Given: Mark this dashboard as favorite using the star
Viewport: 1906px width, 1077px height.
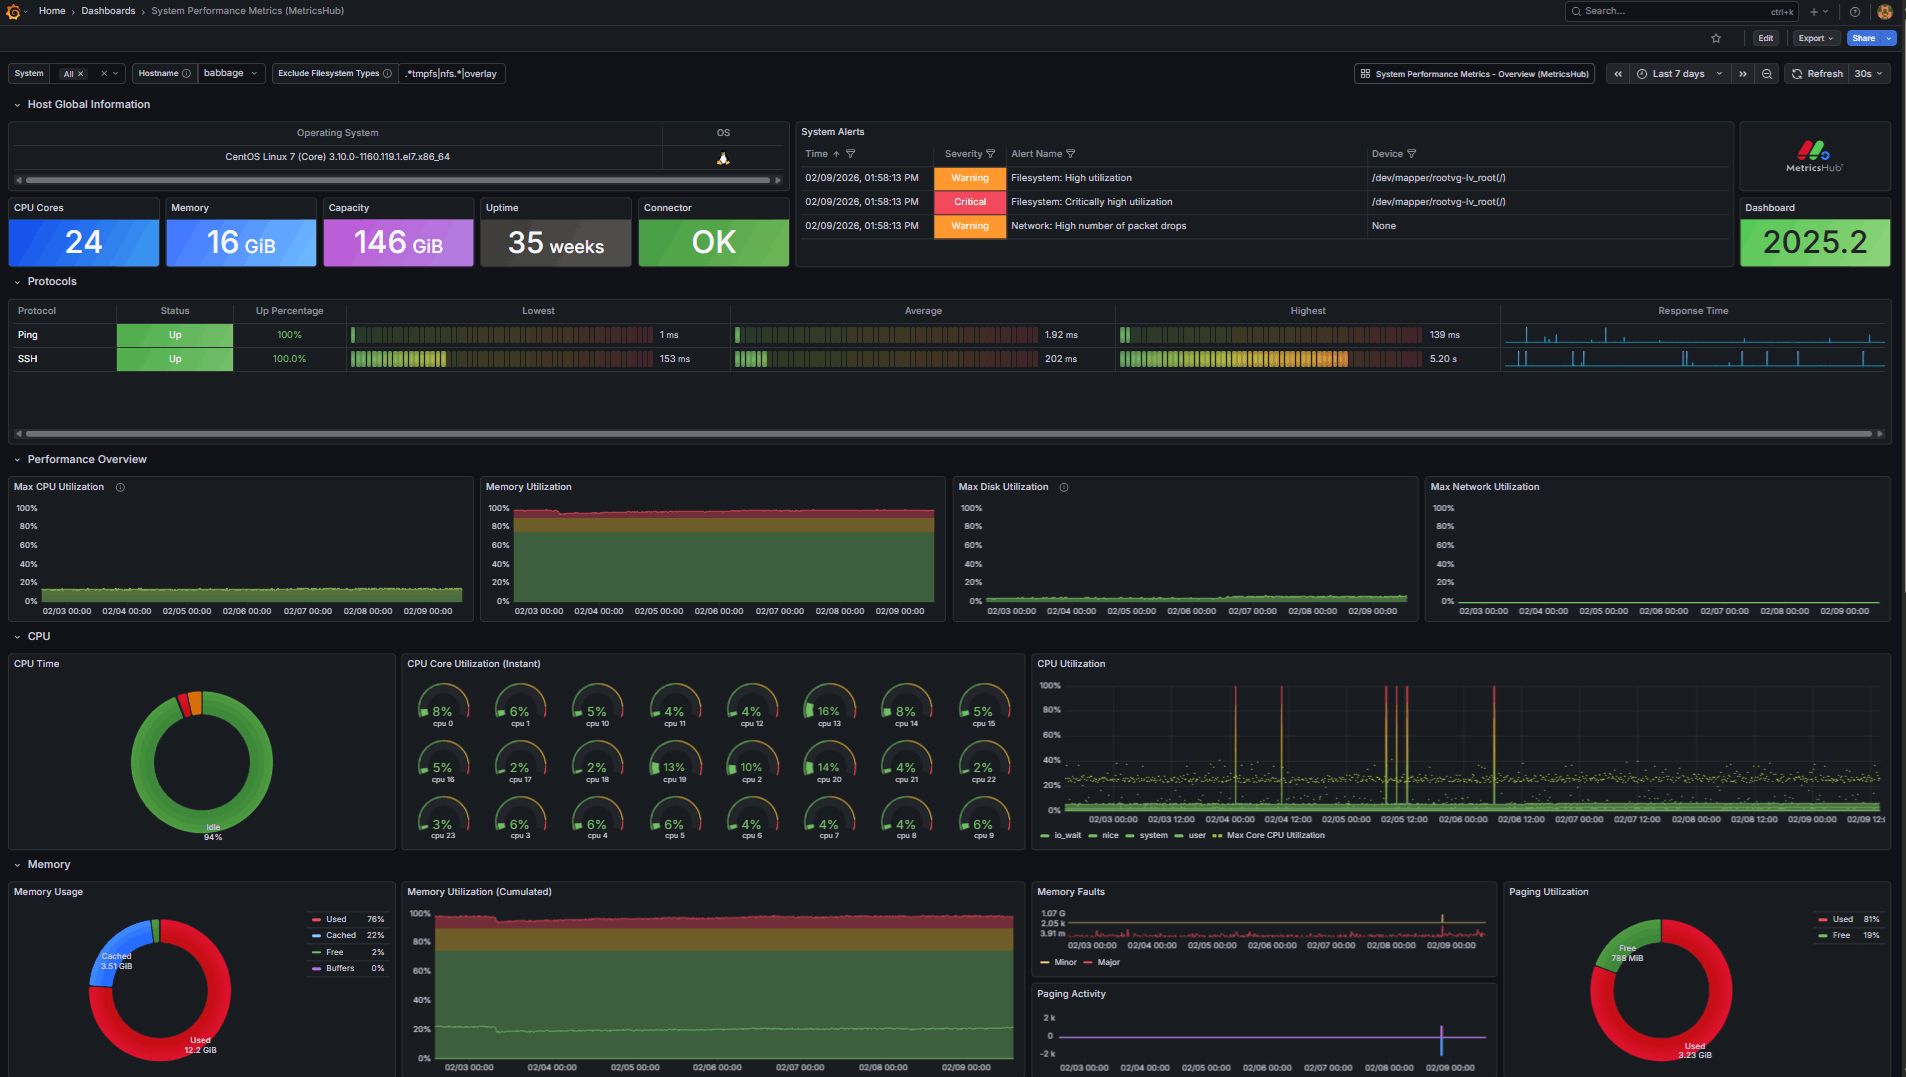Looking at the screenshot, I should [x=1716, y=38].
